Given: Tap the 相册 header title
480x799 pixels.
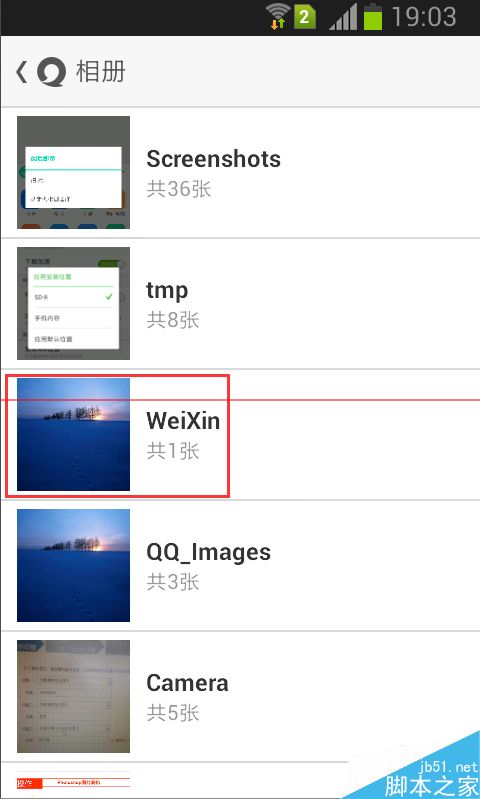Looking at the screenshot, I should click(101, 72).
